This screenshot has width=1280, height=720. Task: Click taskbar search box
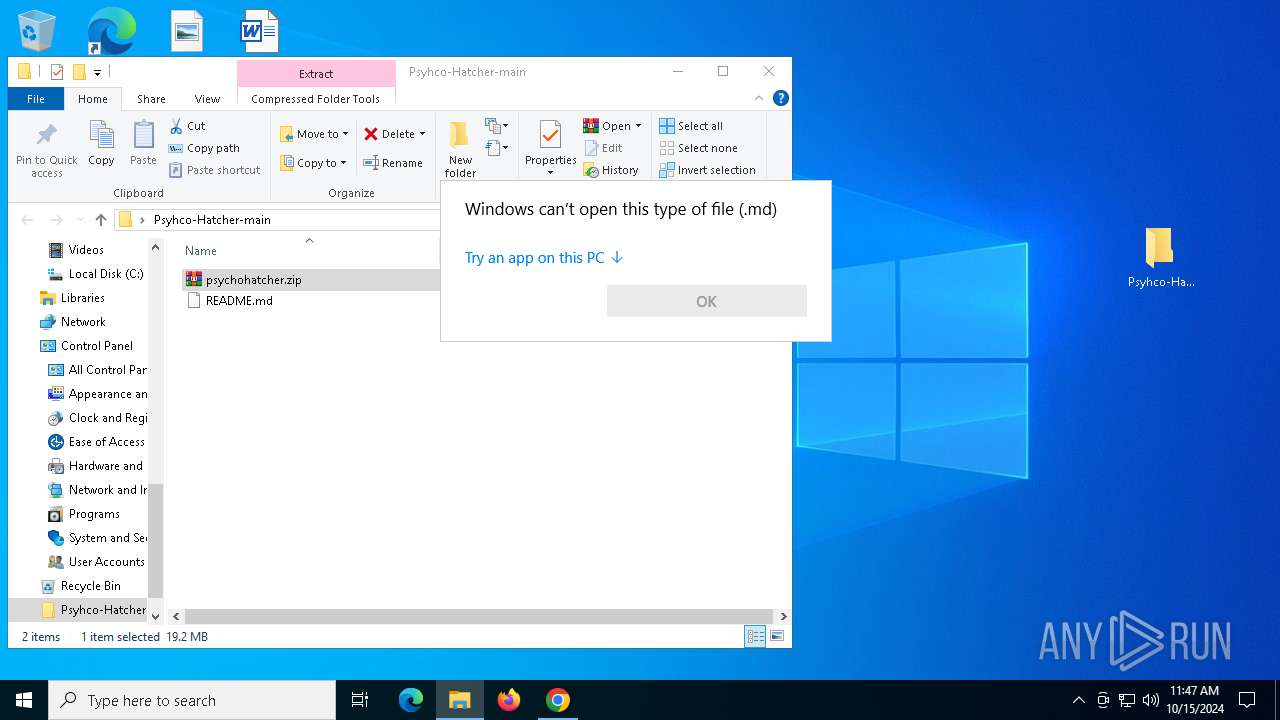pos(192,700)
